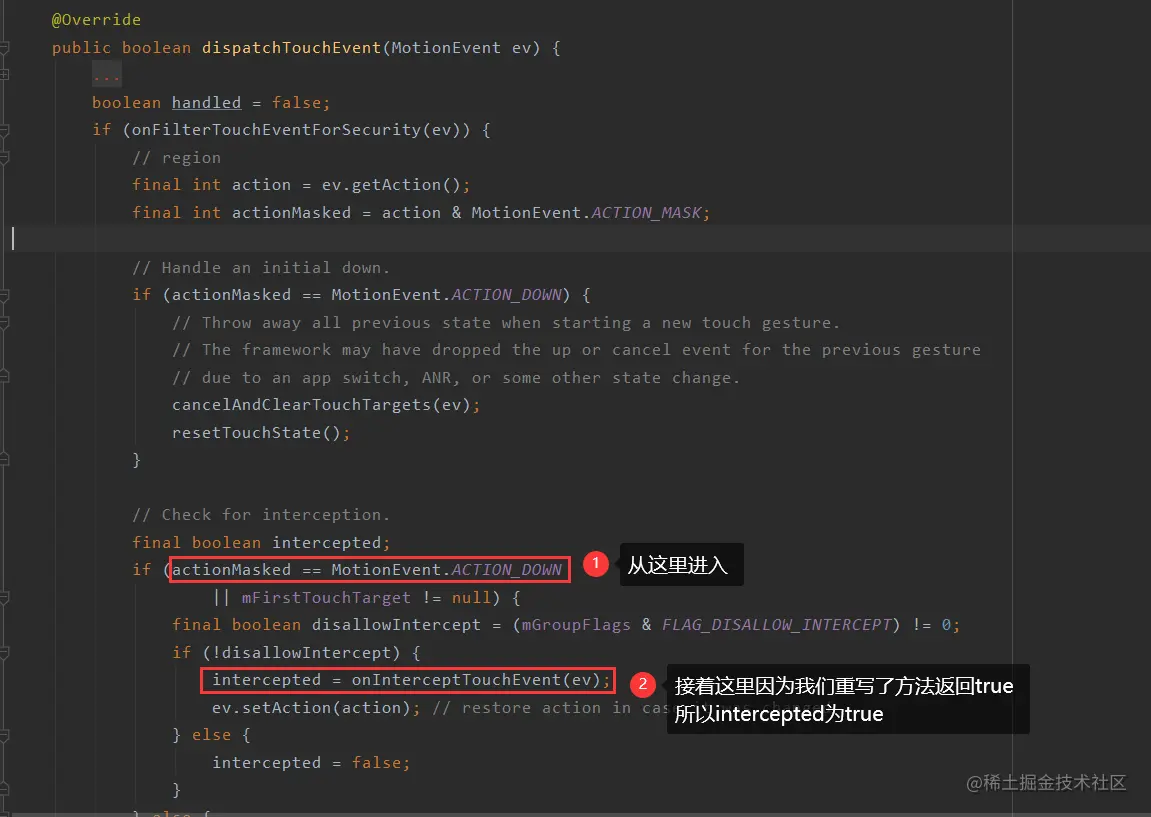This screenshot has width=1151, height=817.
Task: Click 'FLAG_DISALLOW_INTERCEPT' constant
Action: coord(777,625)
